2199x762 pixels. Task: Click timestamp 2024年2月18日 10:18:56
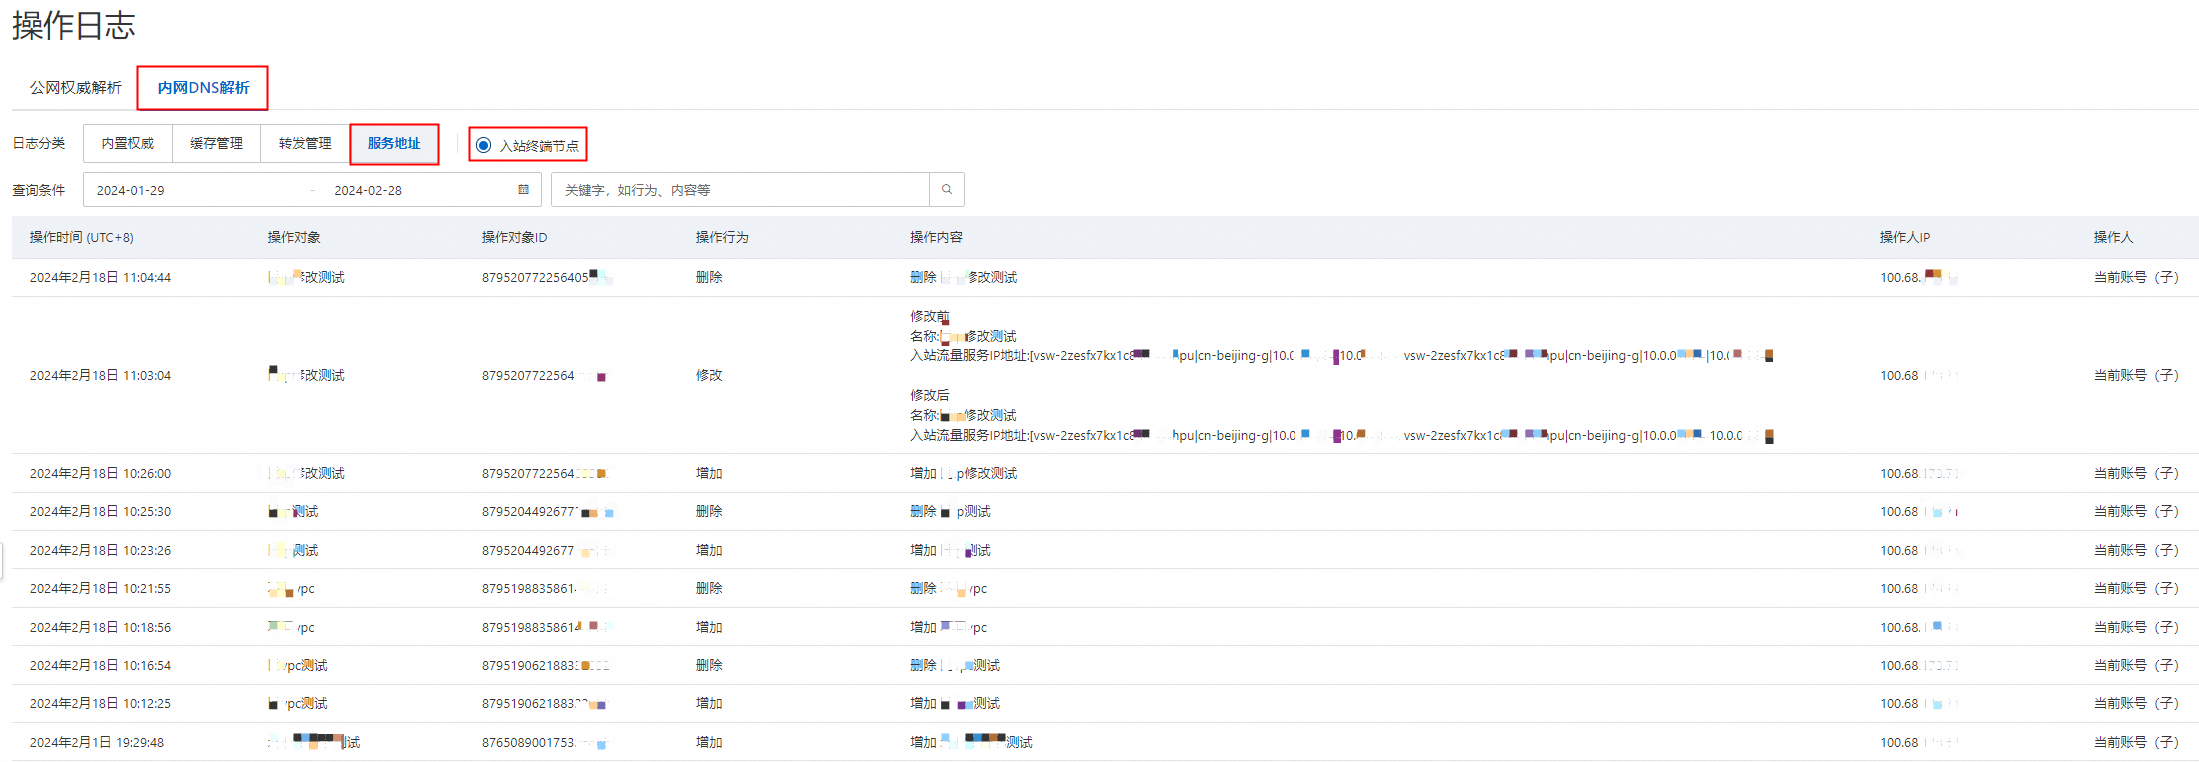tap(100, 627)
